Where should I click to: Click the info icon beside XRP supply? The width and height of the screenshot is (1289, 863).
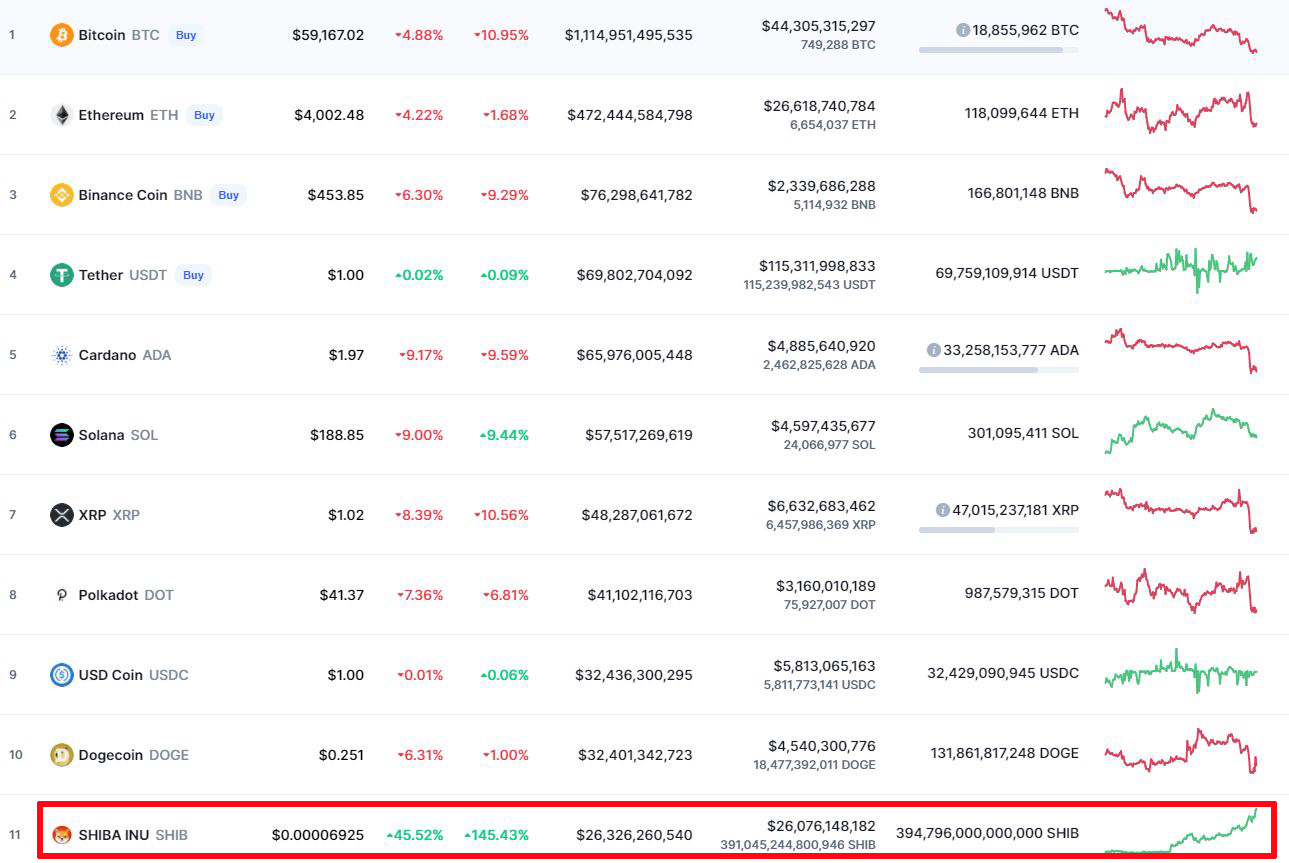point(942,510)
